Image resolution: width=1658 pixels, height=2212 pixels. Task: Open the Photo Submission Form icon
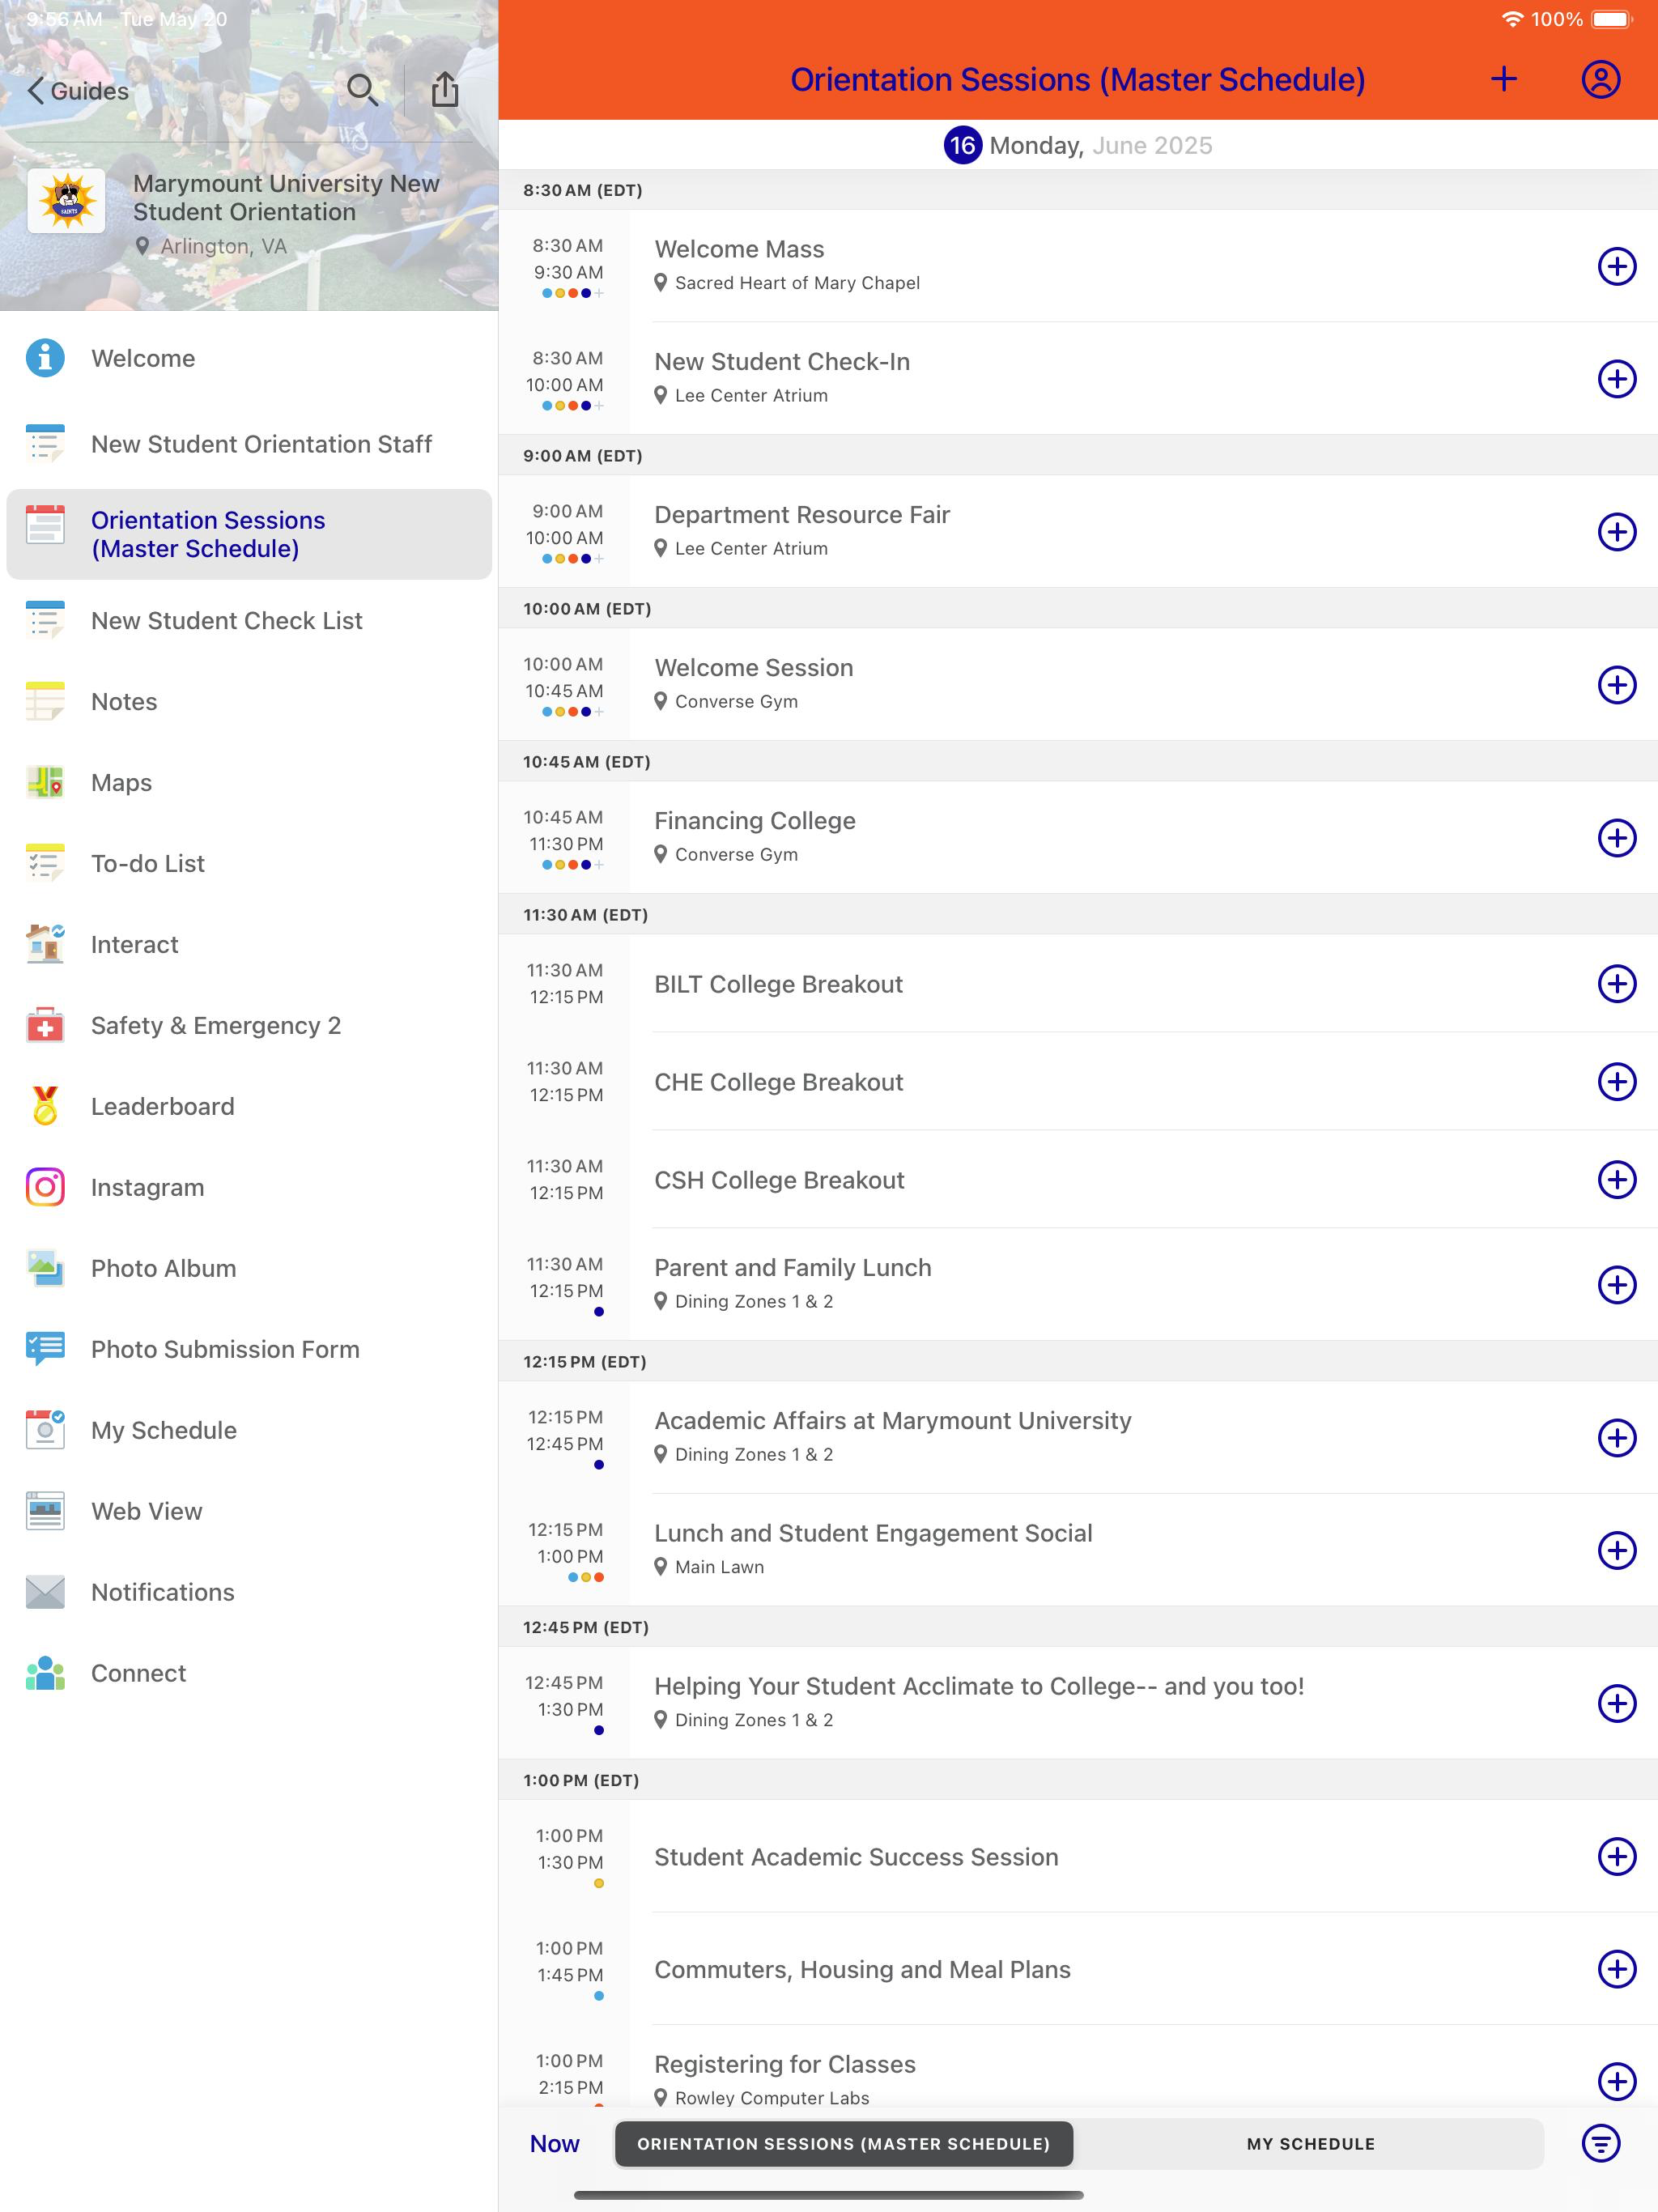click(x=45, y=1349)
